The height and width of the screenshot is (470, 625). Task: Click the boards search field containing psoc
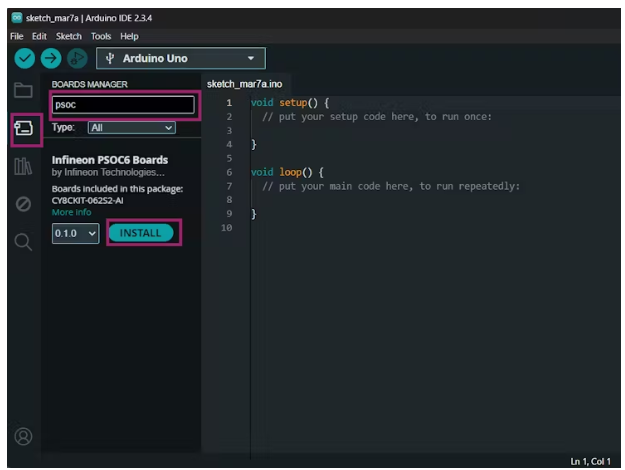click(x=121, y=105)
